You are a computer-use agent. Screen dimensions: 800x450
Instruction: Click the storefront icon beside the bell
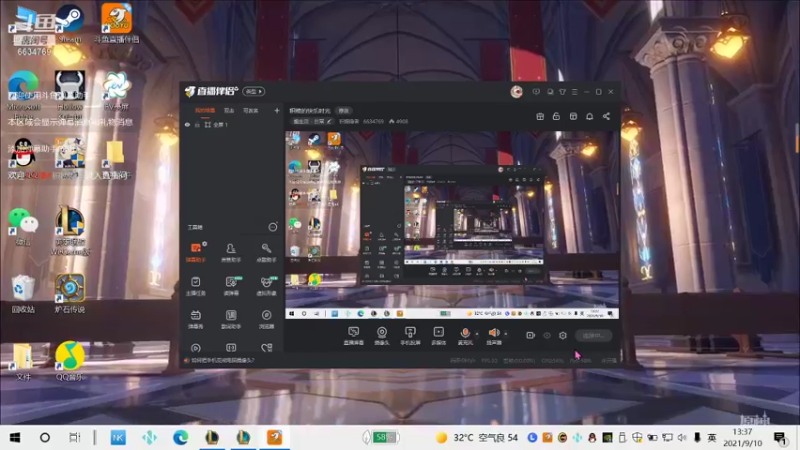[573, 116]
